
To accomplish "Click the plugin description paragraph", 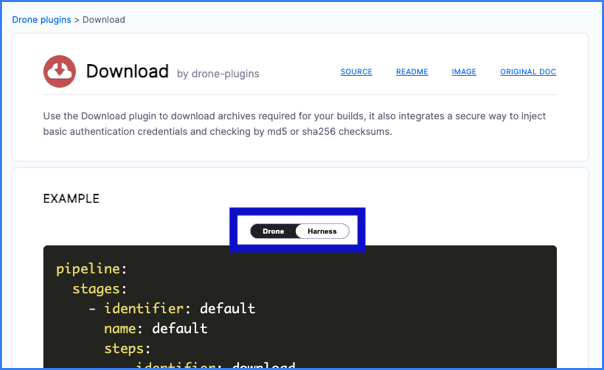I will pos(294,124).
